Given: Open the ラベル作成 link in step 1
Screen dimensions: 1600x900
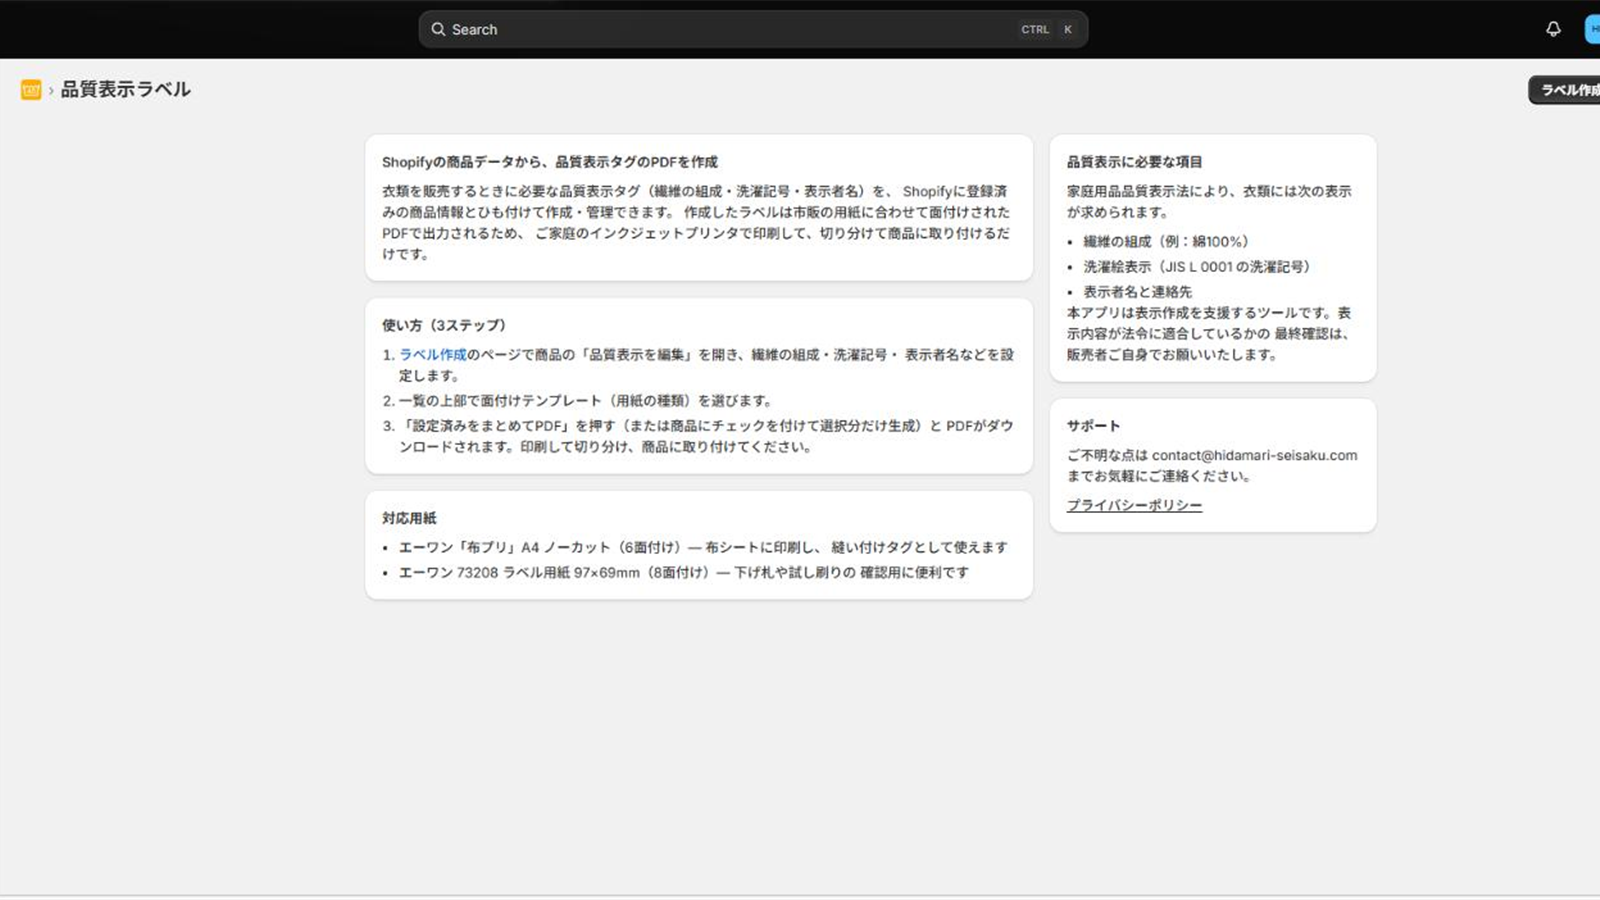Looking at the screenshot, I should click(433, 354).
